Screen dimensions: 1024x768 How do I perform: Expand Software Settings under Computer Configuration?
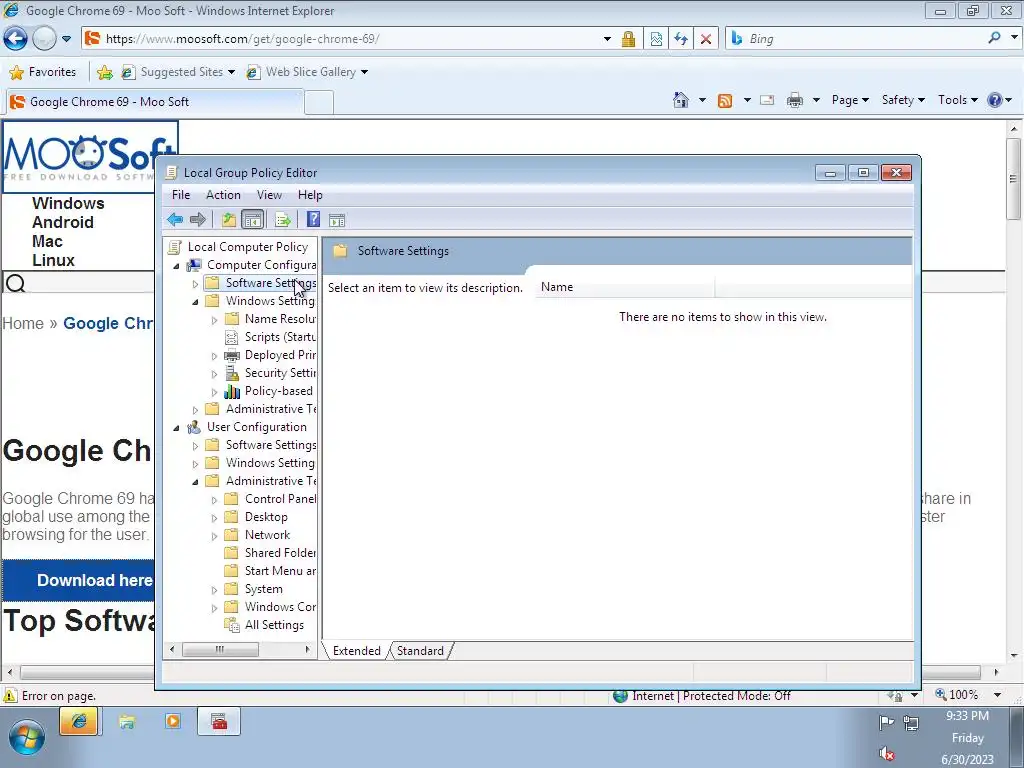click(x=195, y=284)
